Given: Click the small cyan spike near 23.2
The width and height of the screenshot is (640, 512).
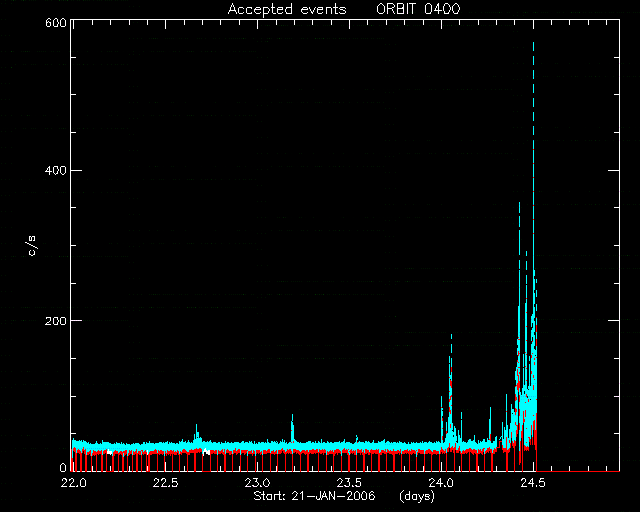Looking at the screenshot, I should coord(292,427).
